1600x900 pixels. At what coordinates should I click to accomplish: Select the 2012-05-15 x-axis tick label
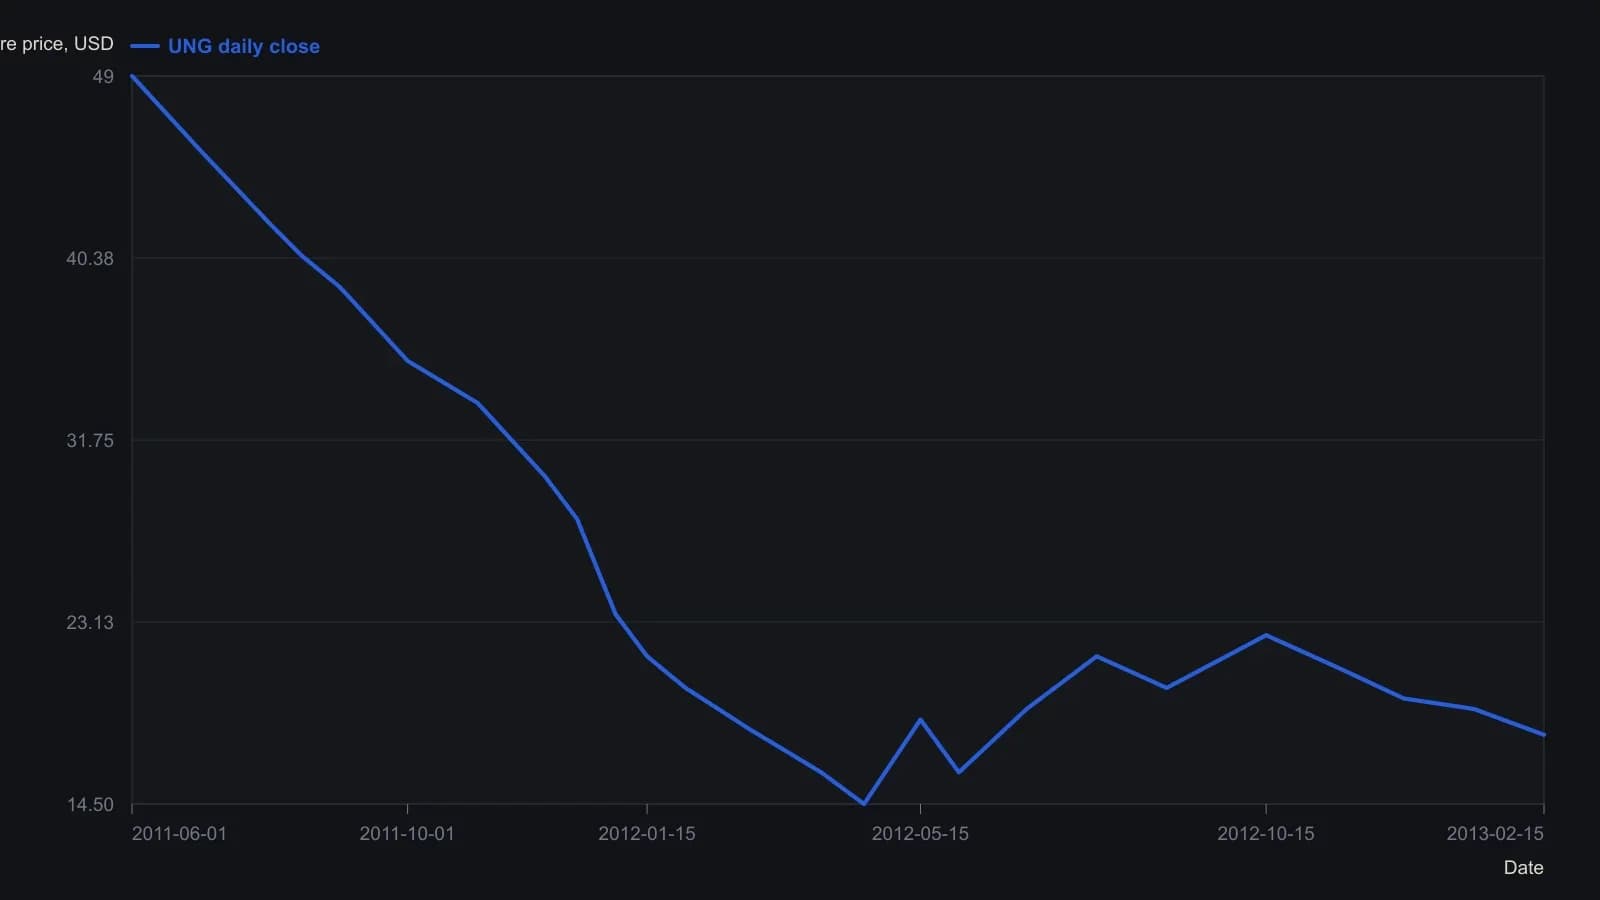click(920, 834)
